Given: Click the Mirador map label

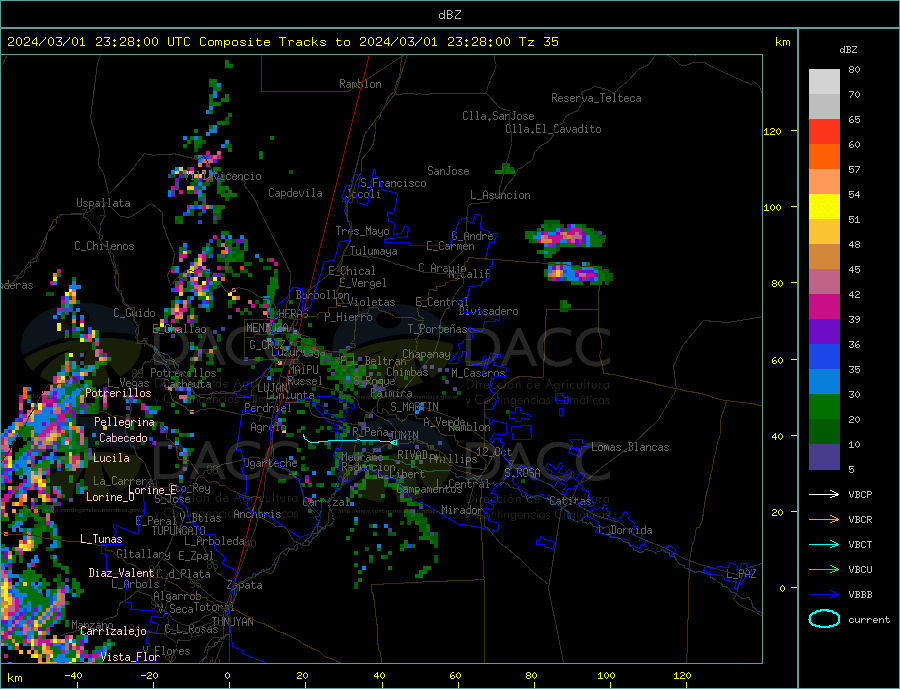Looking at the screenshot, I should (x=462, y=510).
